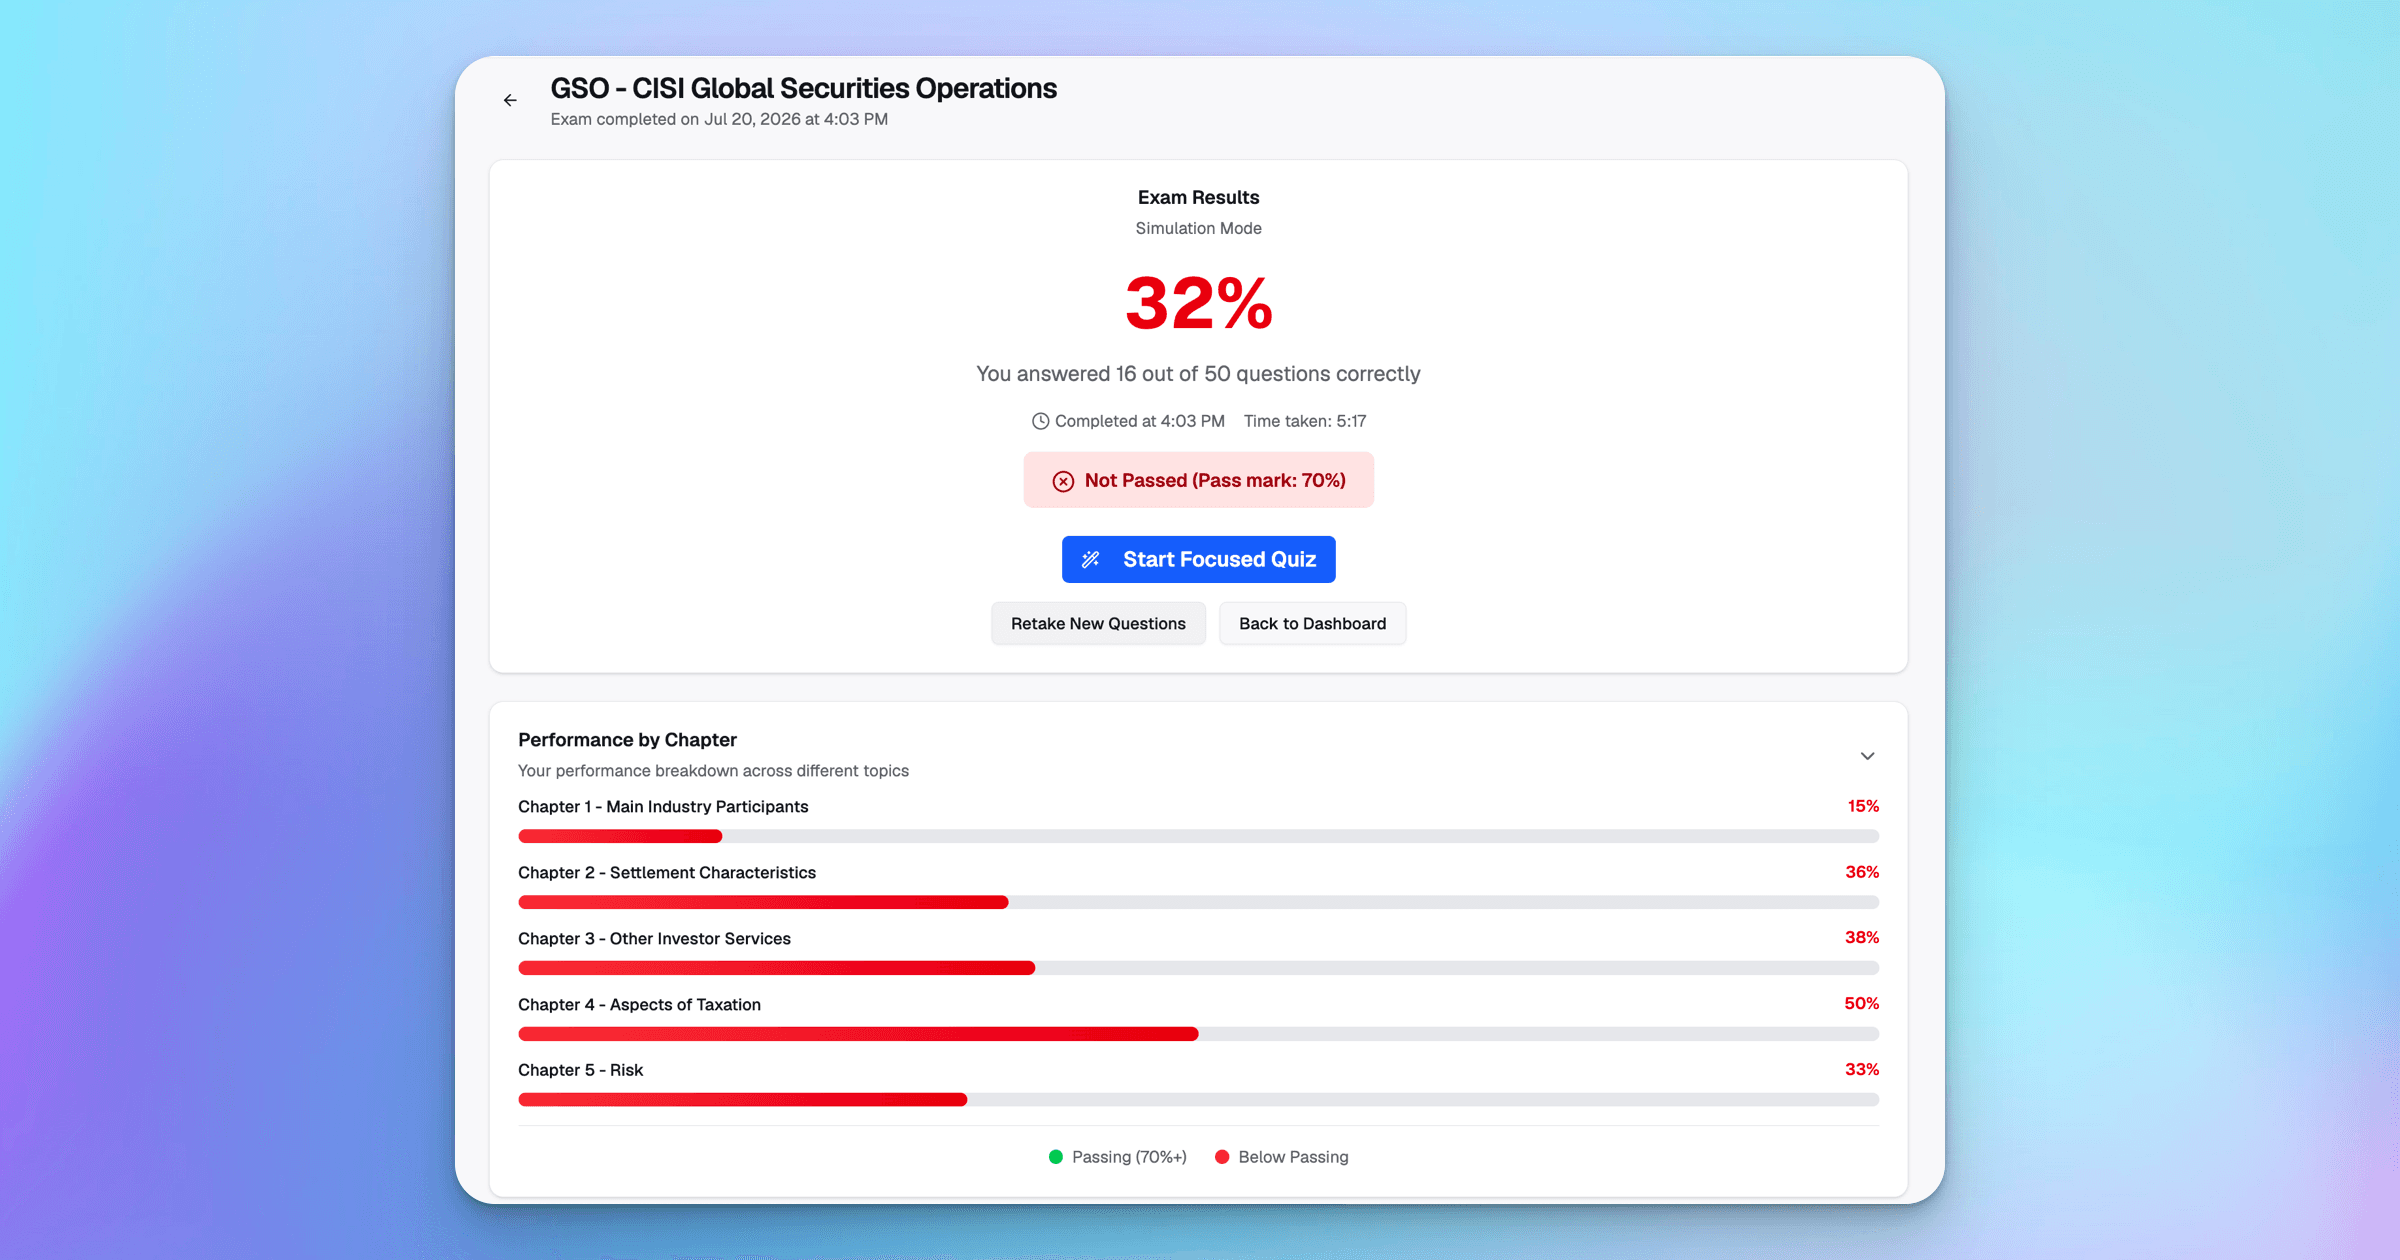
Task: Click the Completed at 4:03 PM text
Action: (x=1139, y=421)
